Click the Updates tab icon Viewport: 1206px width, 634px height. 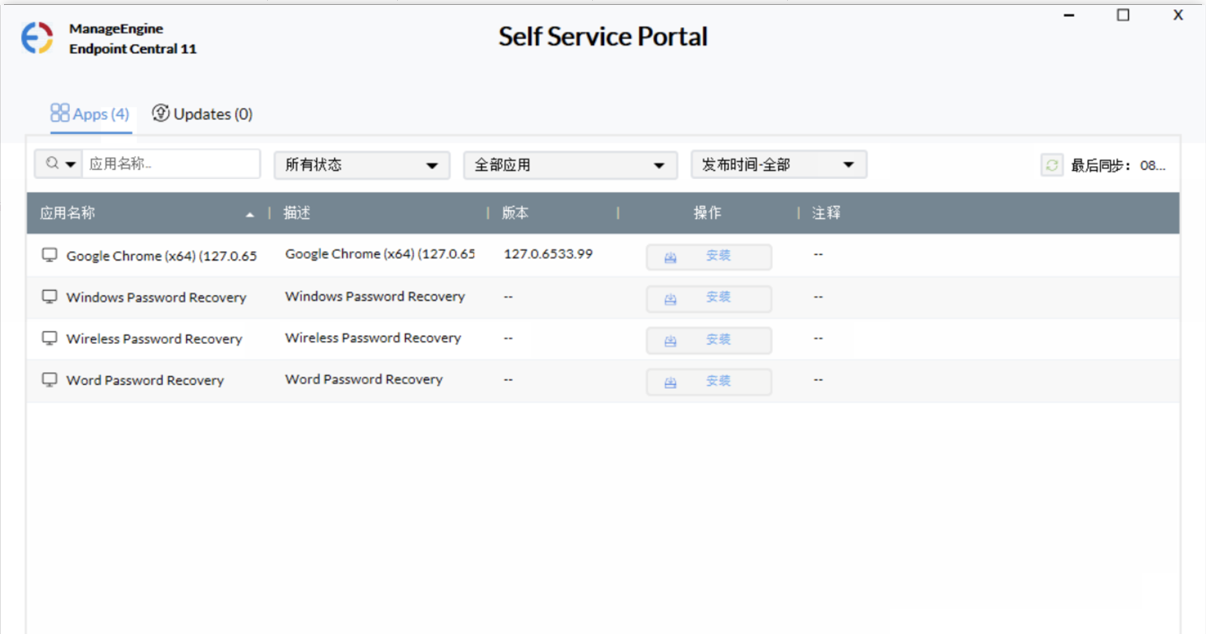(161, 113)
